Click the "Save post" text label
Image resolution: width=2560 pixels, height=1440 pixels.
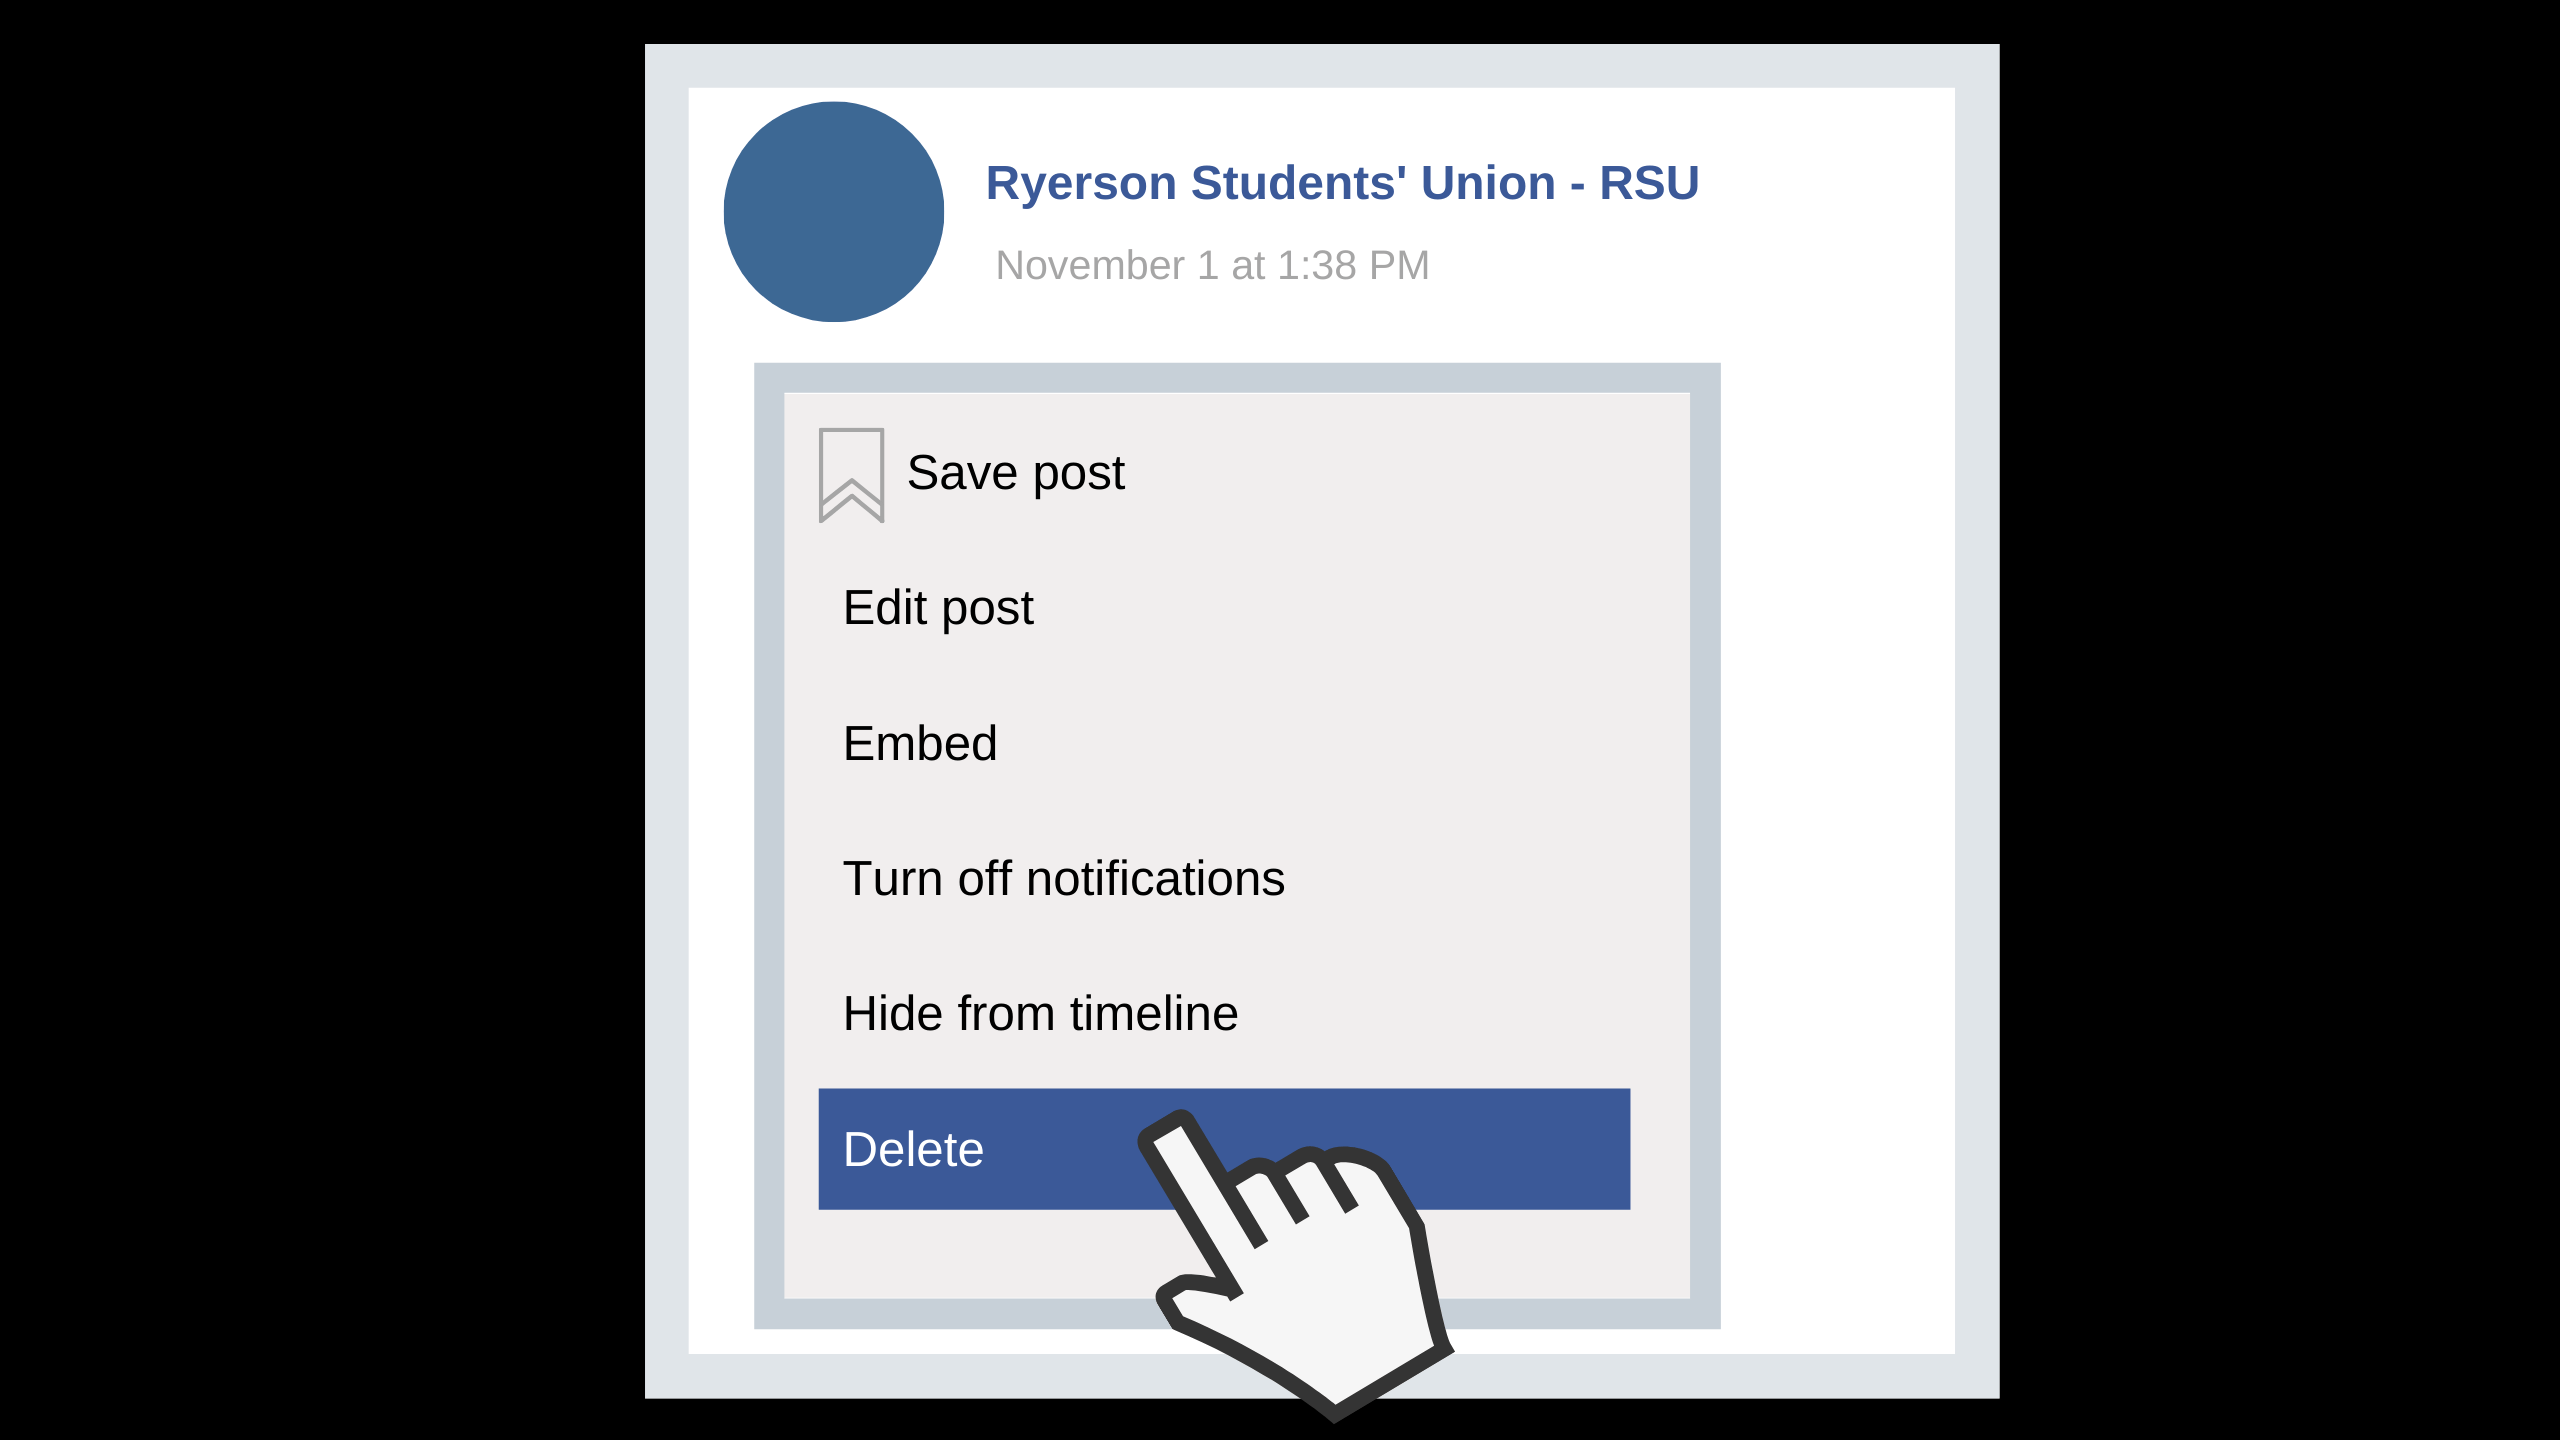tap(1015, 473)
